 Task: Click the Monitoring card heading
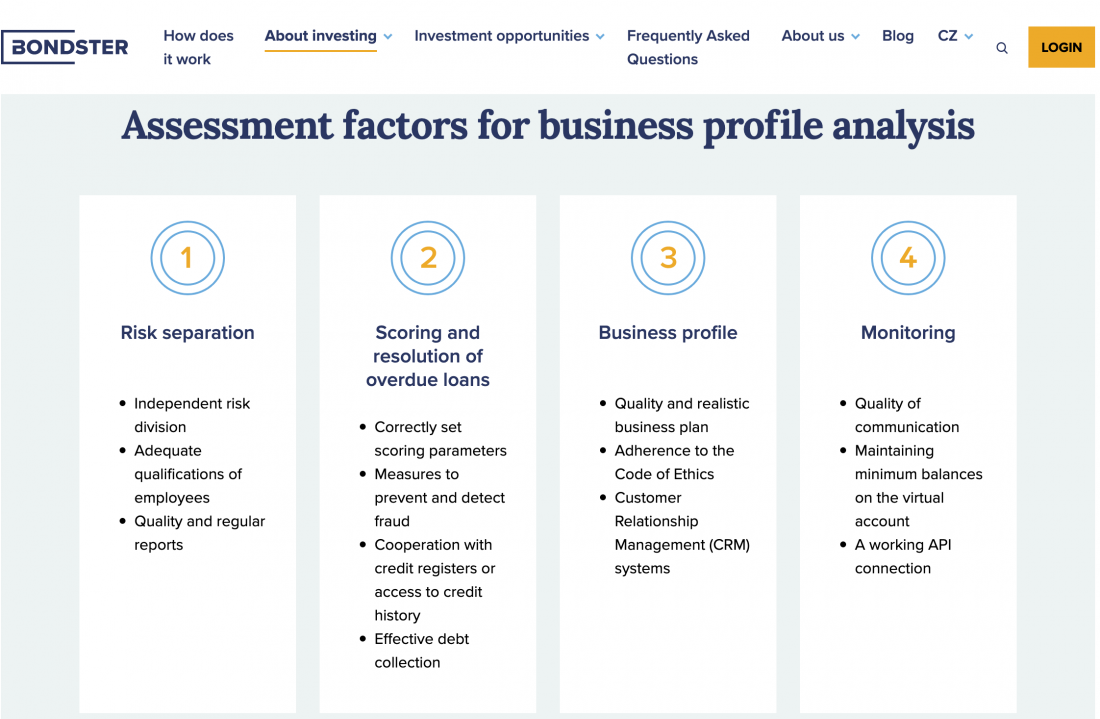point(908,332)
